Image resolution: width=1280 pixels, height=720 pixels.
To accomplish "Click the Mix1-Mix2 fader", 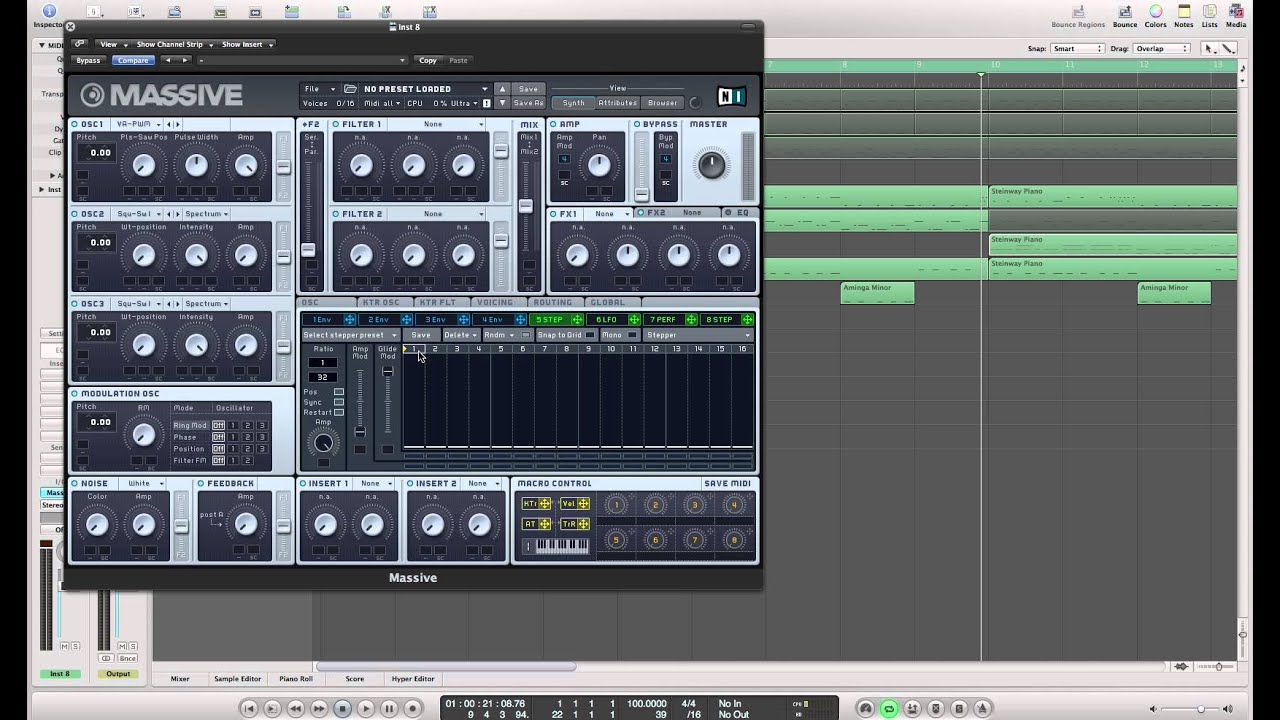I will tap(525, 206).
